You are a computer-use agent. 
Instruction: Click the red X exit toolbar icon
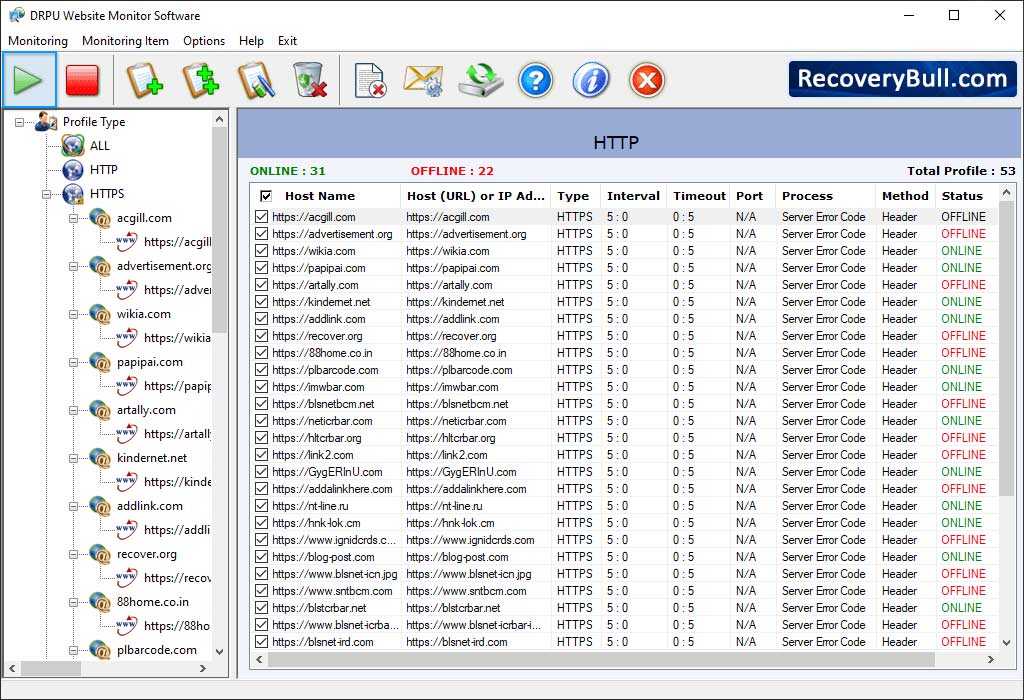(647, 80)
